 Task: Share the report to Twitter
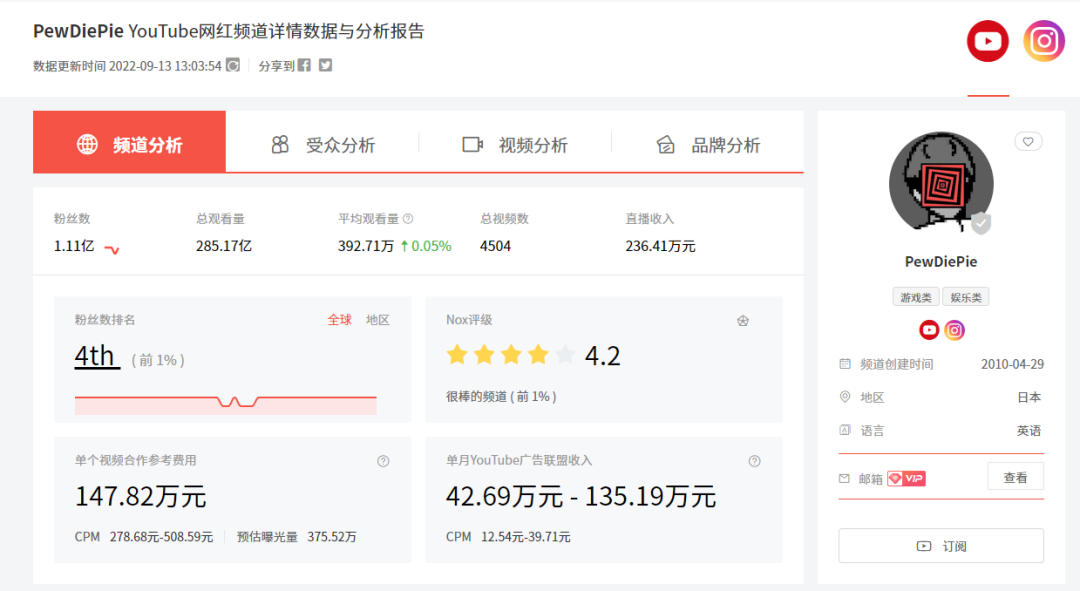click(x=326, y=65)
